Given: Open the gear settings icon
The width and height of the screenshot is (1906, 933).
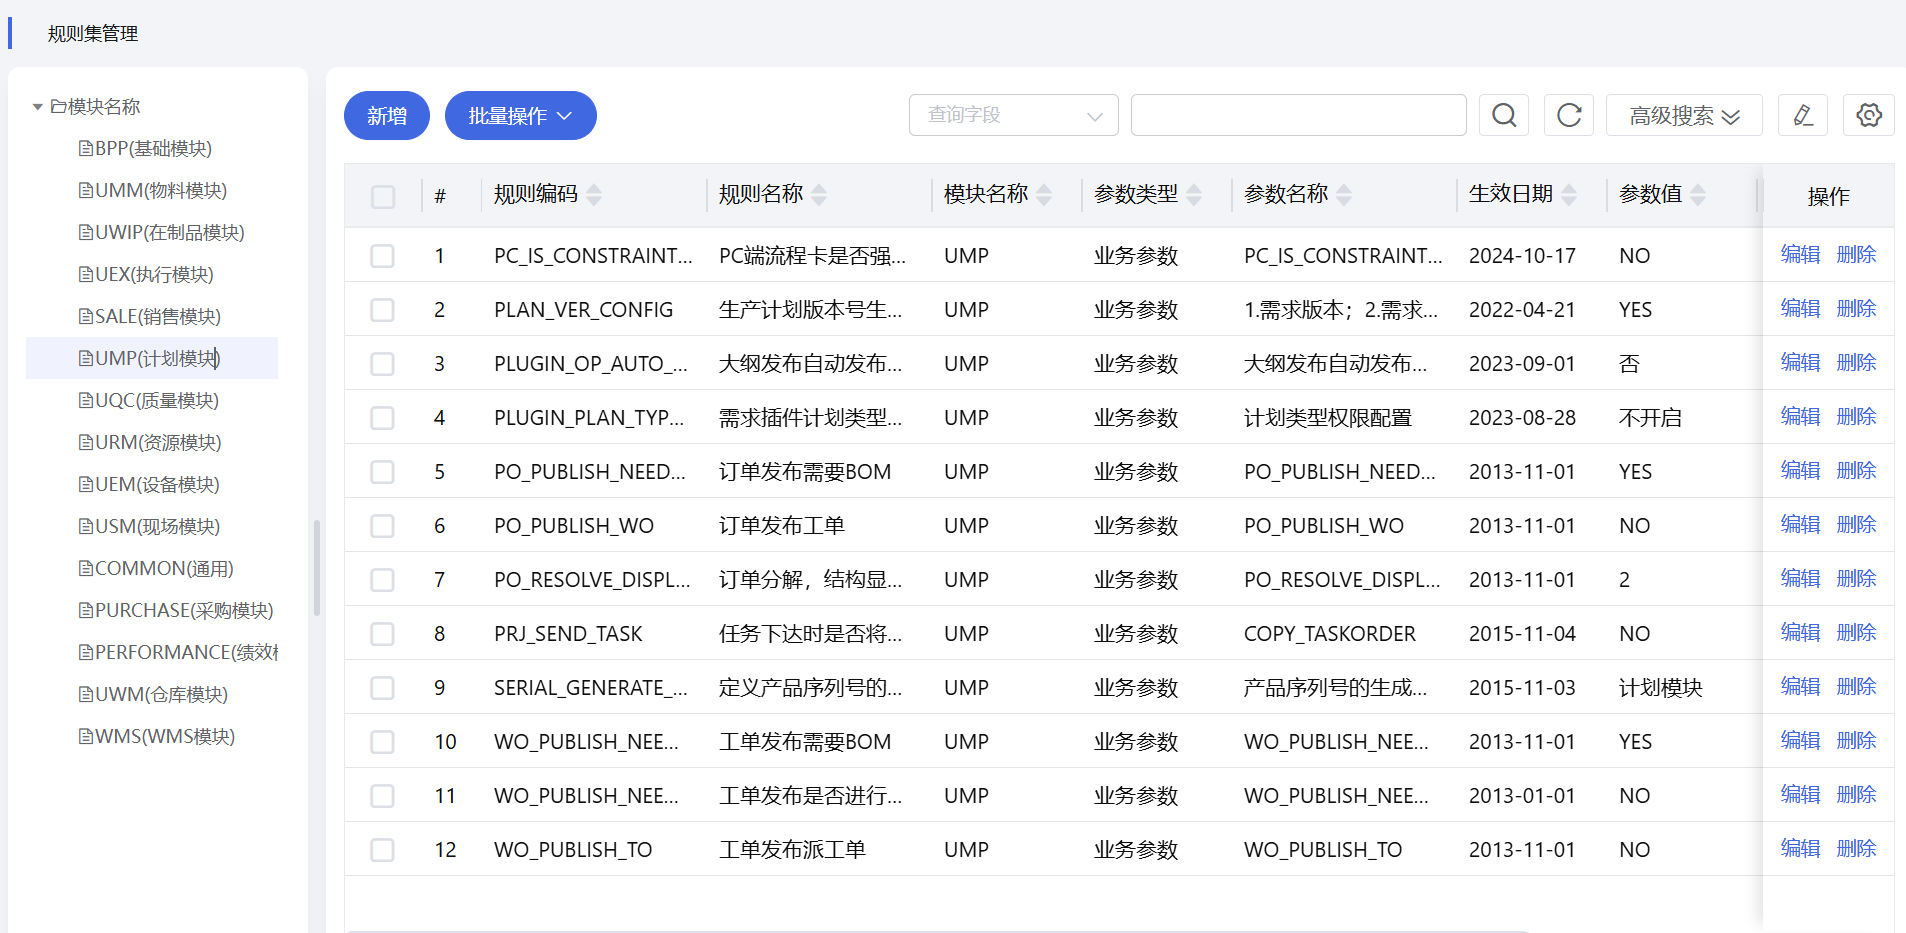Looking at the screenshot, I should coord(1868,116).
